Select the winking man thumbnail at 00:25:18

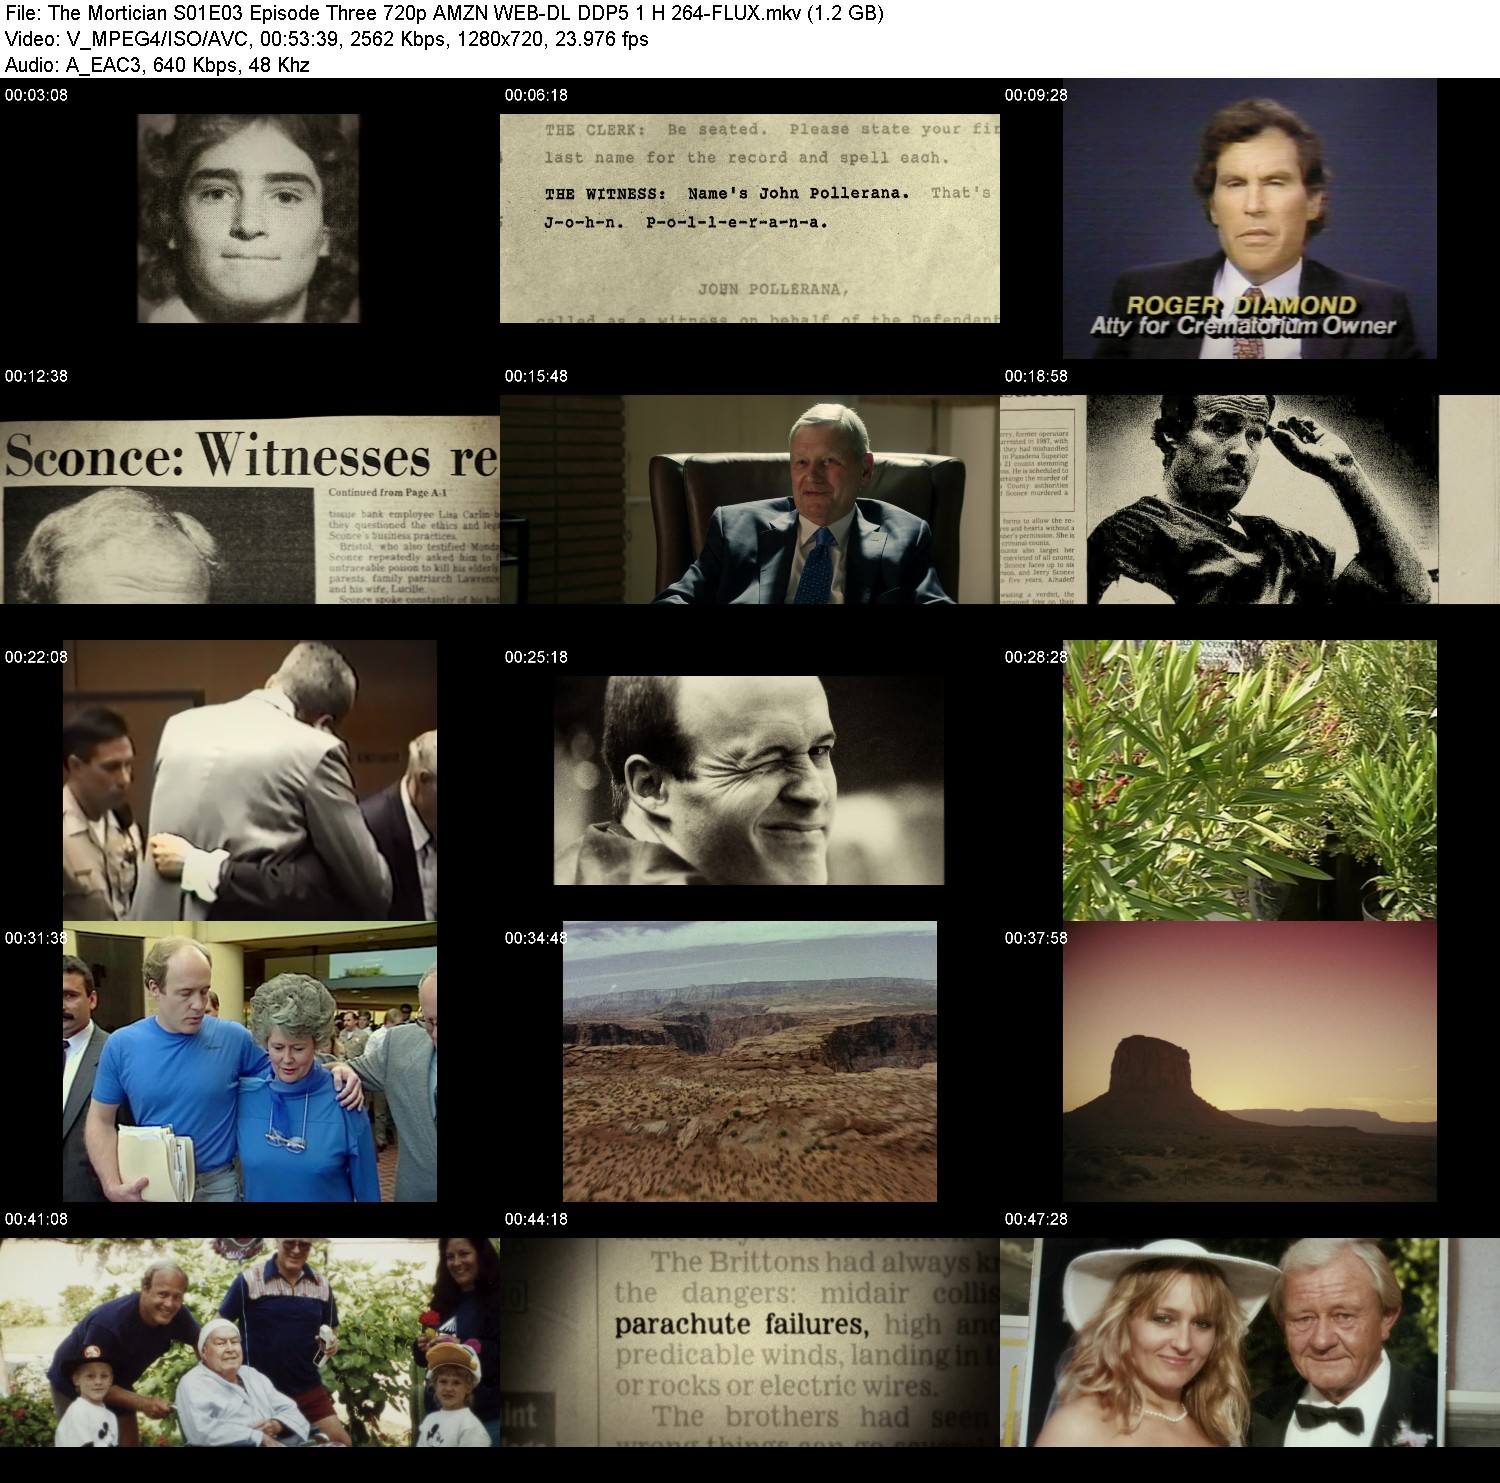(749, 780)
